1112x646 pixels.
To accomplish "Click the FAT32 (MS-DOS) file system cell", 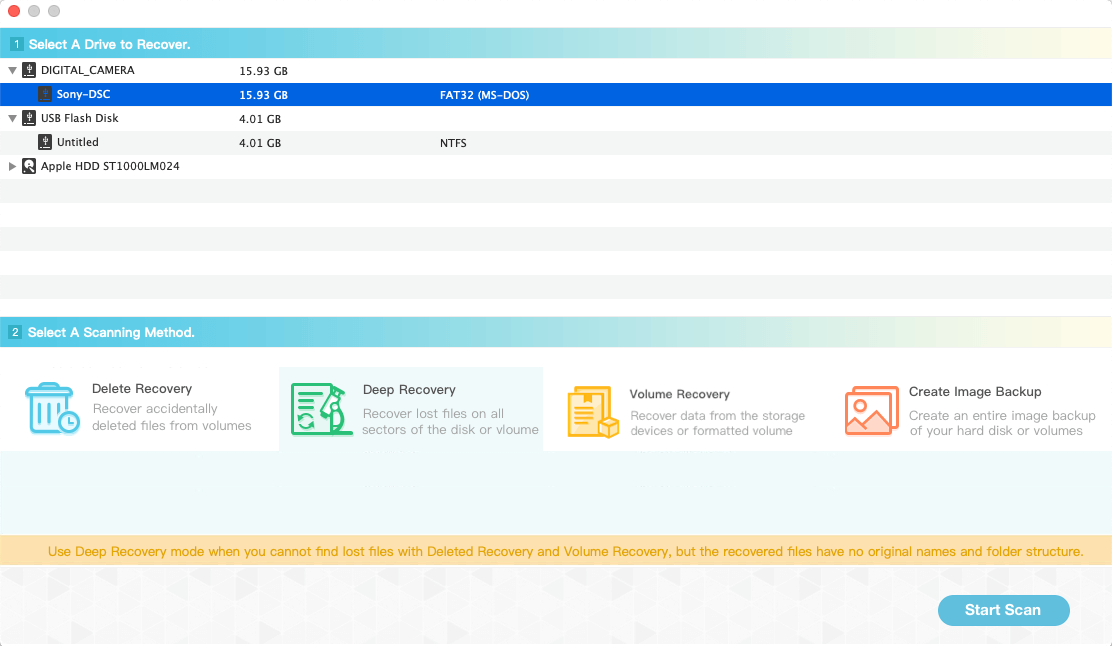I will 484,95.
